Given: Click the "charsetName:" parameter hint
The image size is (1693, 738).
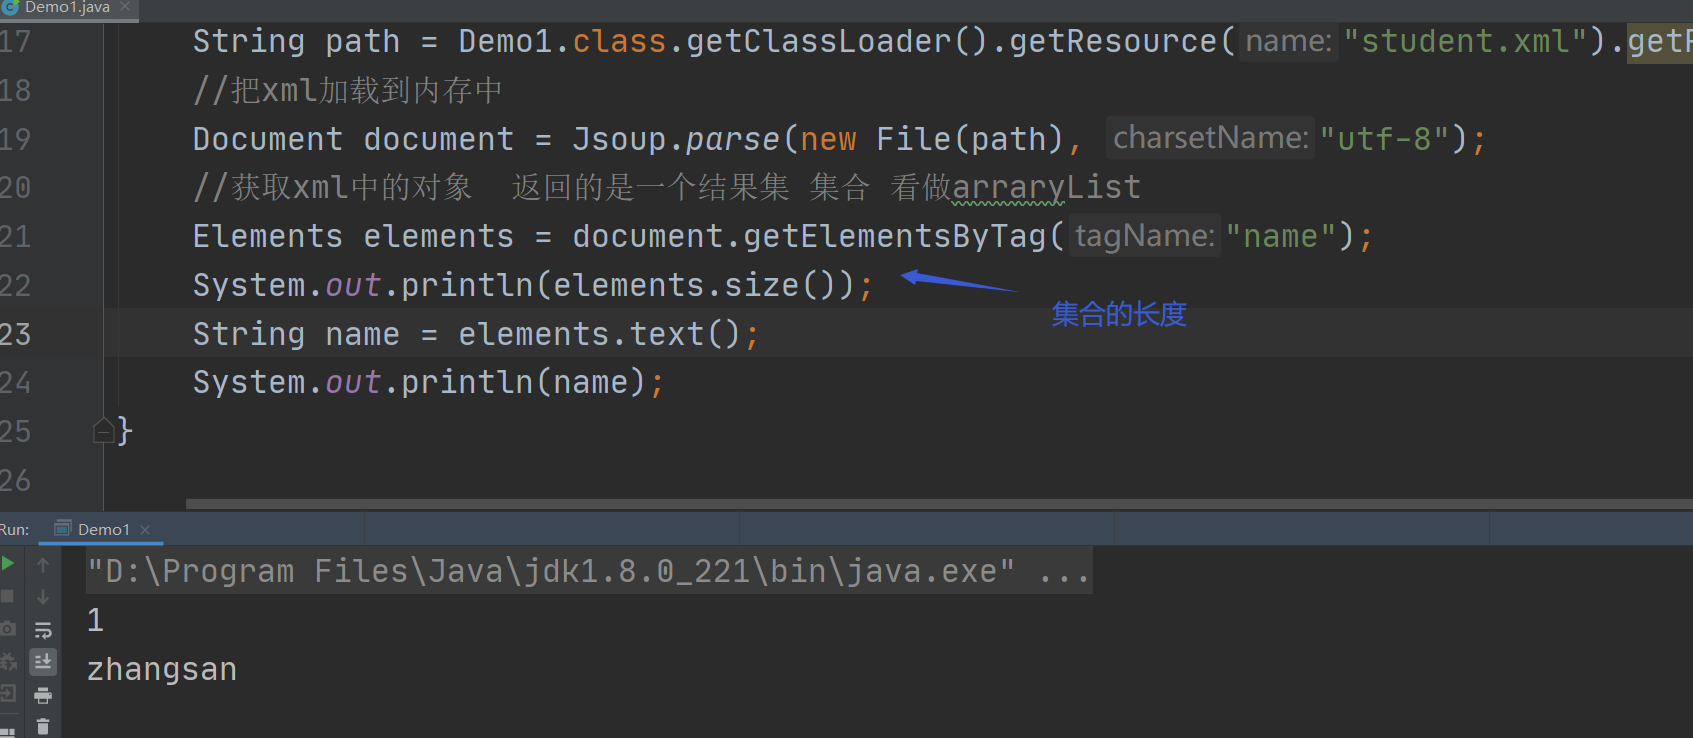Looking at the screenshot, I should click(1211, 137).
